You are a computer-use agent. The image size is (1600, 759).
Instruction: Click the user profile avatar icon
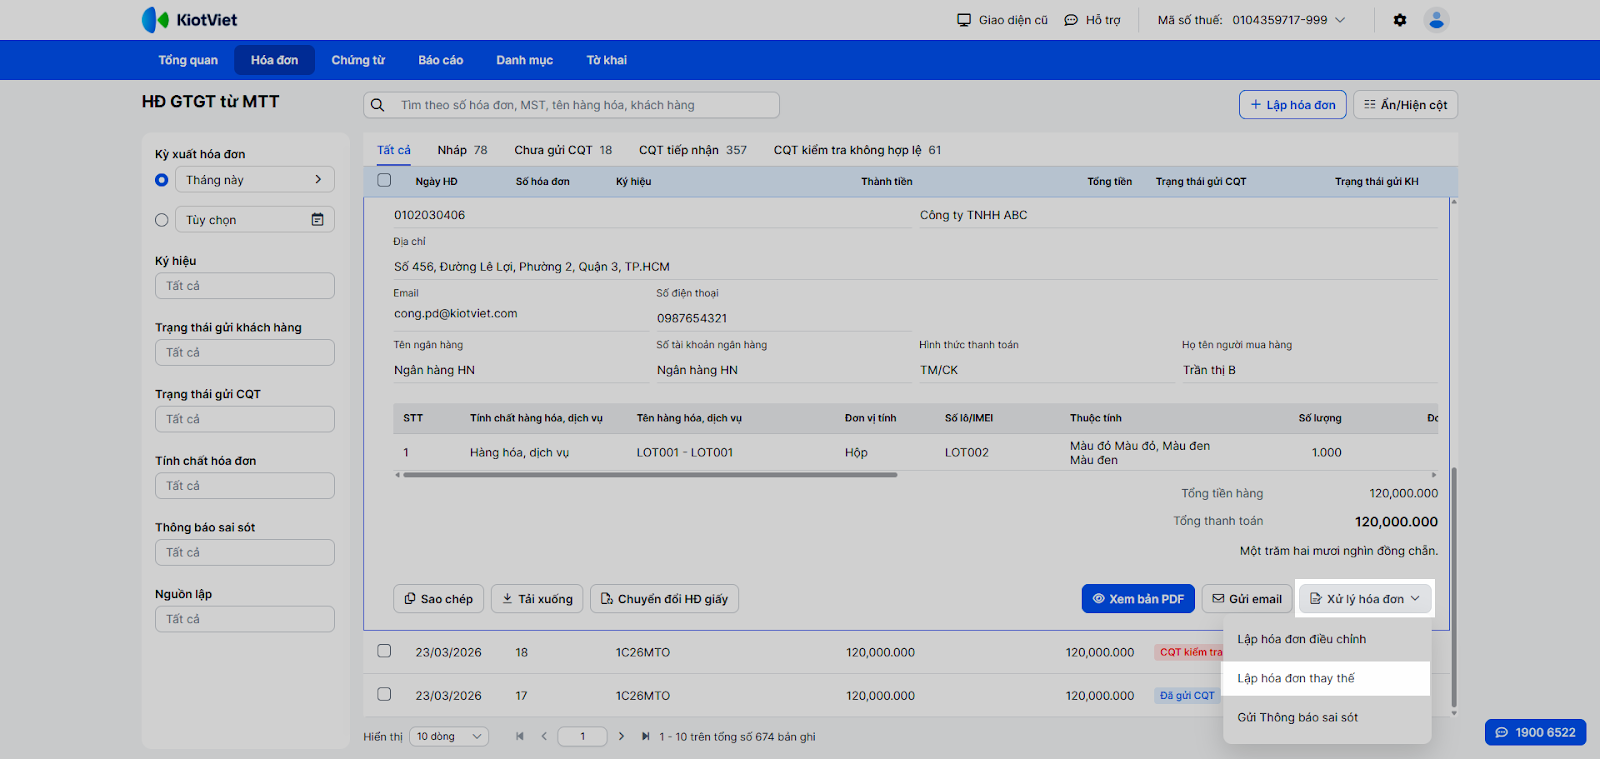click(1436, 20)
